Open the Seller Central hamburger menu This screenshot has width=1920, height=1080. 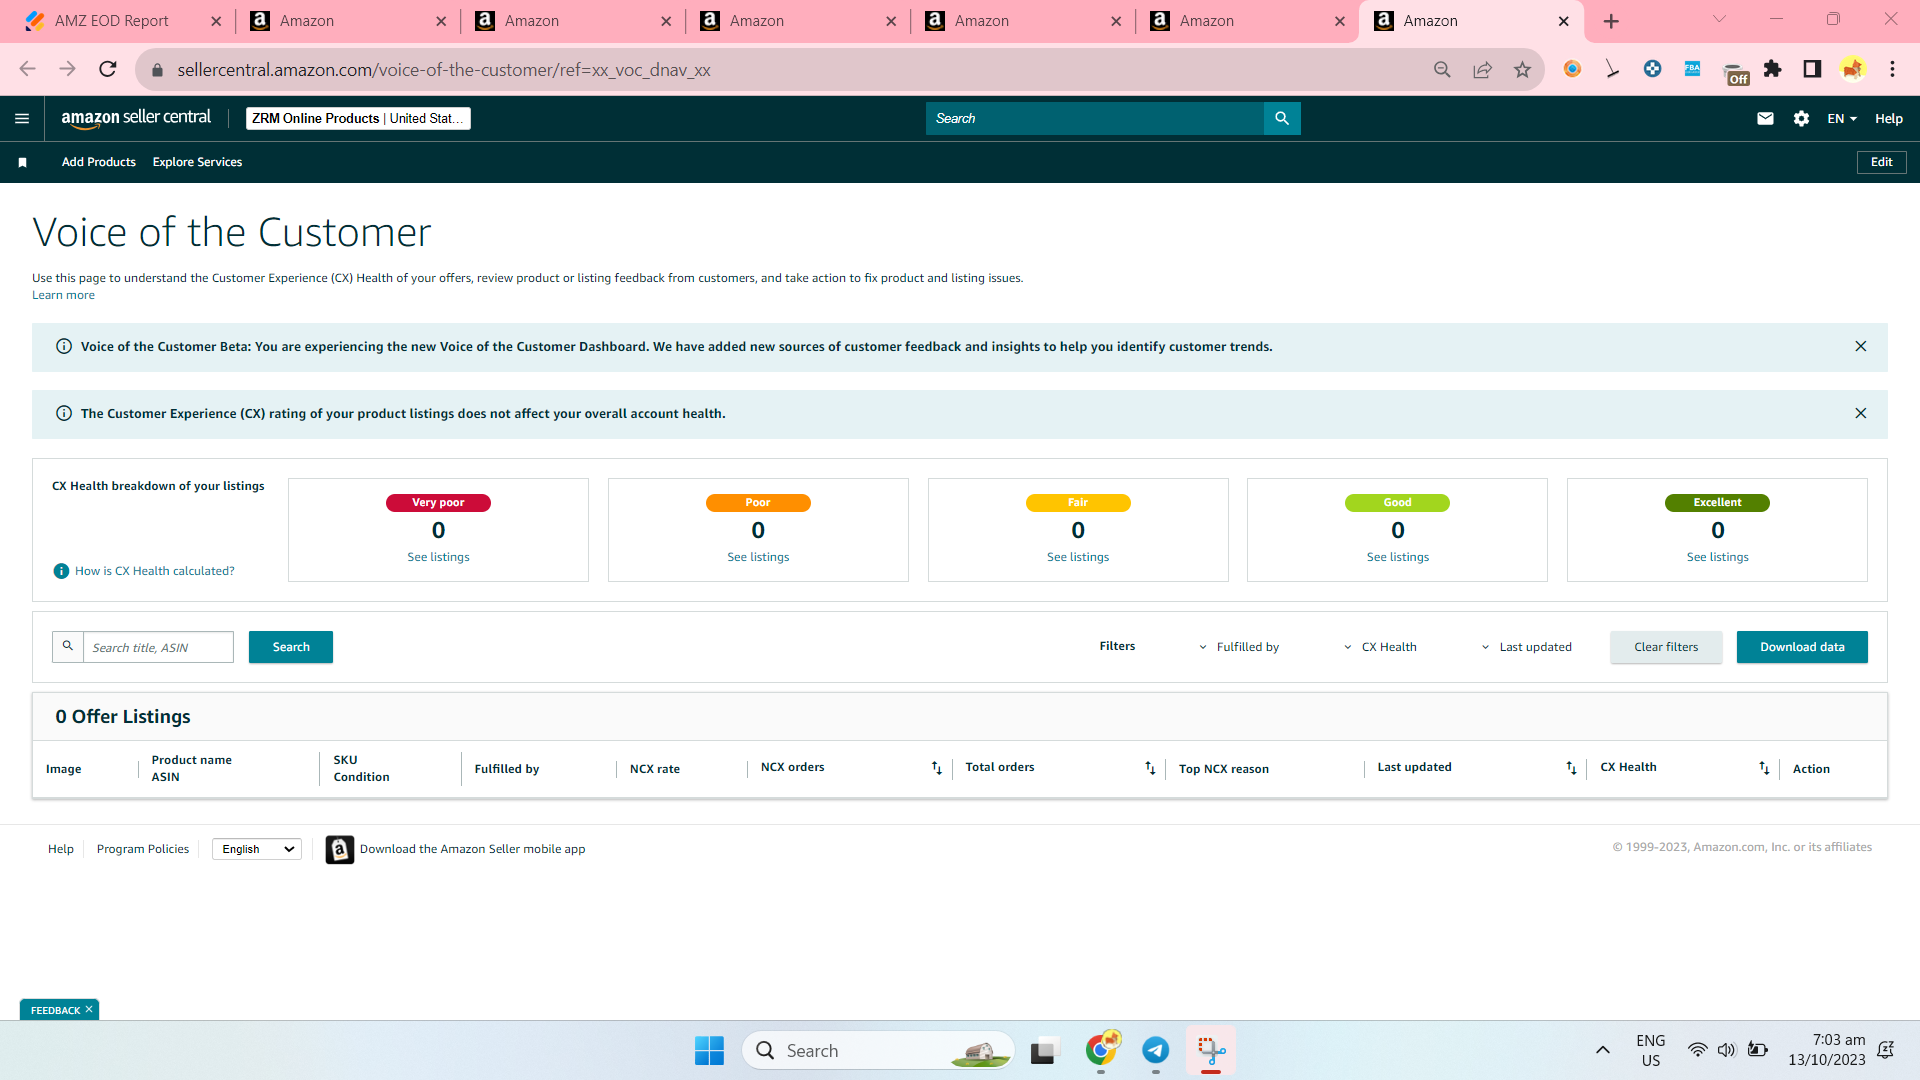22,119
